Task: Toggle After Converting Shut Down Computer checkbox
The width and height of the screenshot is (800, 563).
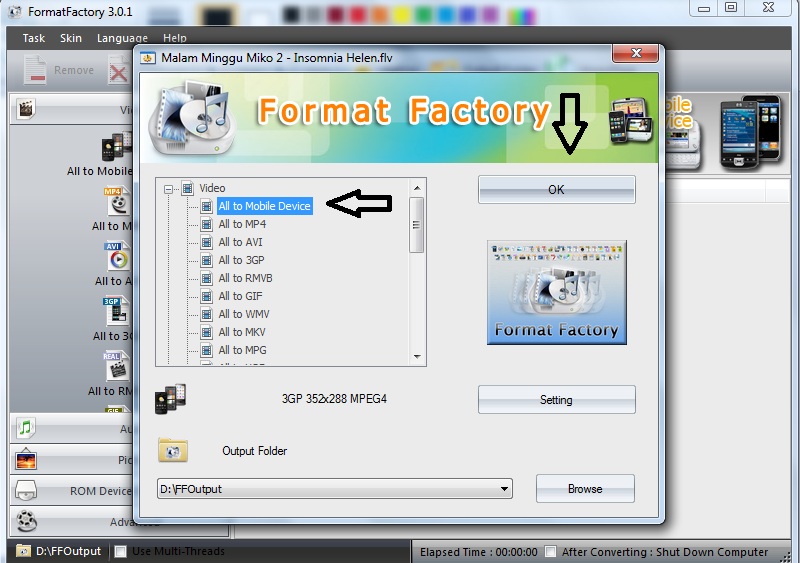Action: point(550,551)
